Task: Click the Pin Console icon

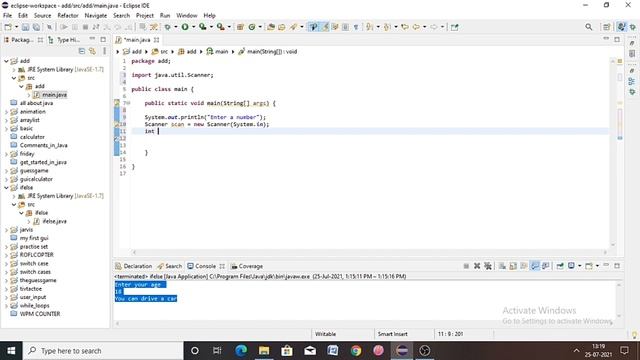Action: point(560,266)
